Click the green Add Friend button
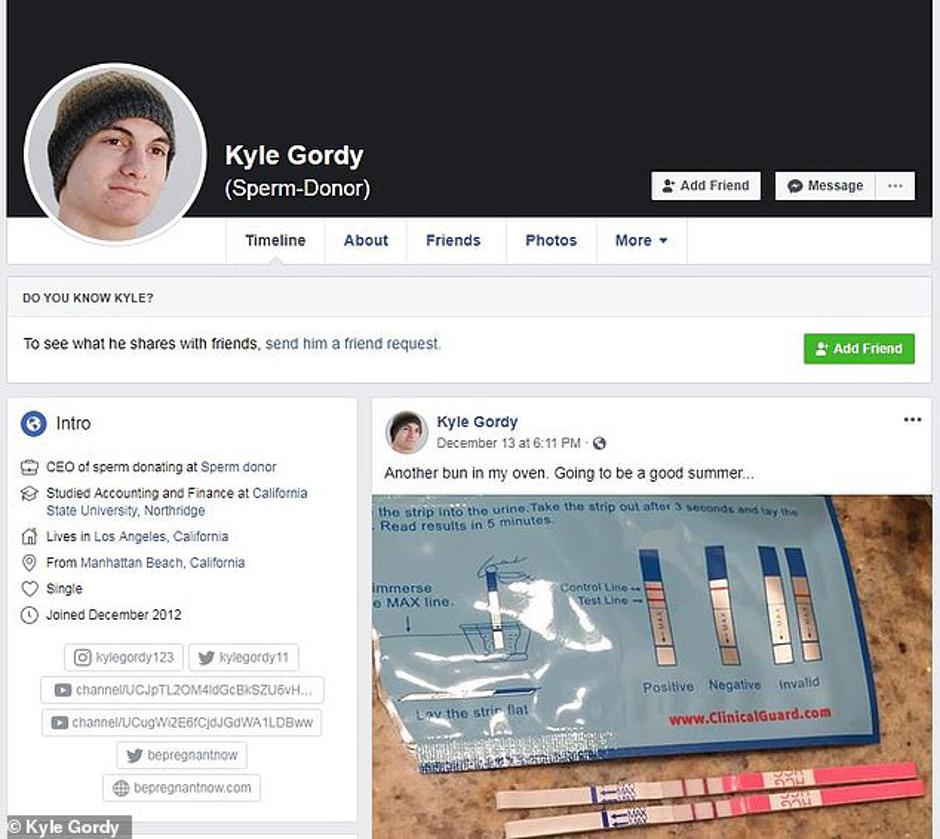This screenshot has width=940, height=839. 859,348
